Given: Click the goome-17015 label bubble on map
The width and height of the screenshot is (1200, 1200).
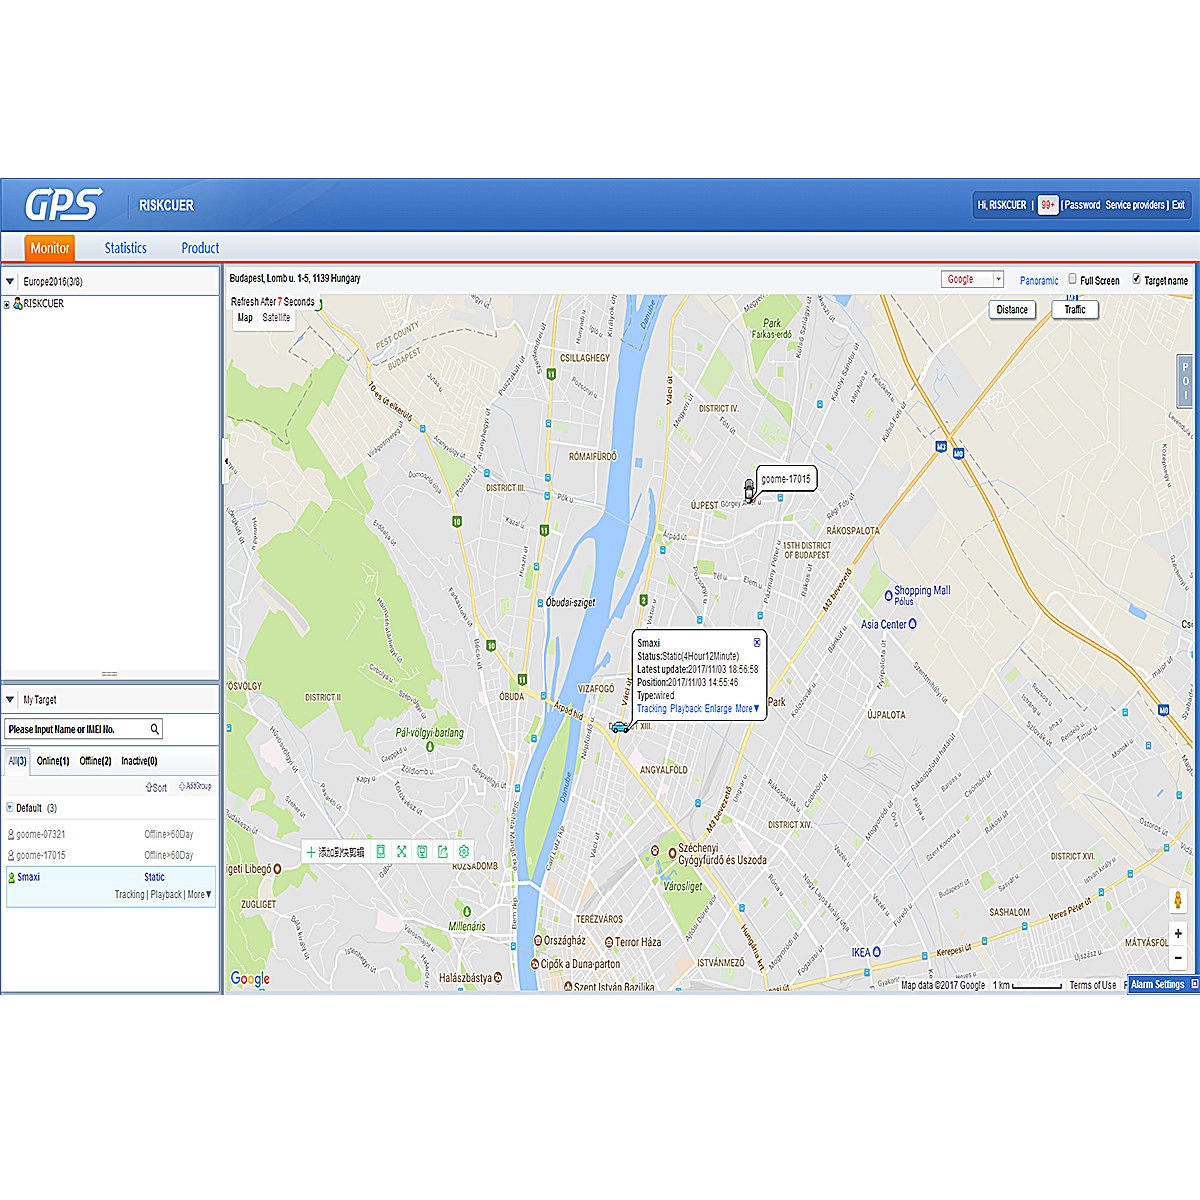Looking at the screenshot, I should (786, 479).
